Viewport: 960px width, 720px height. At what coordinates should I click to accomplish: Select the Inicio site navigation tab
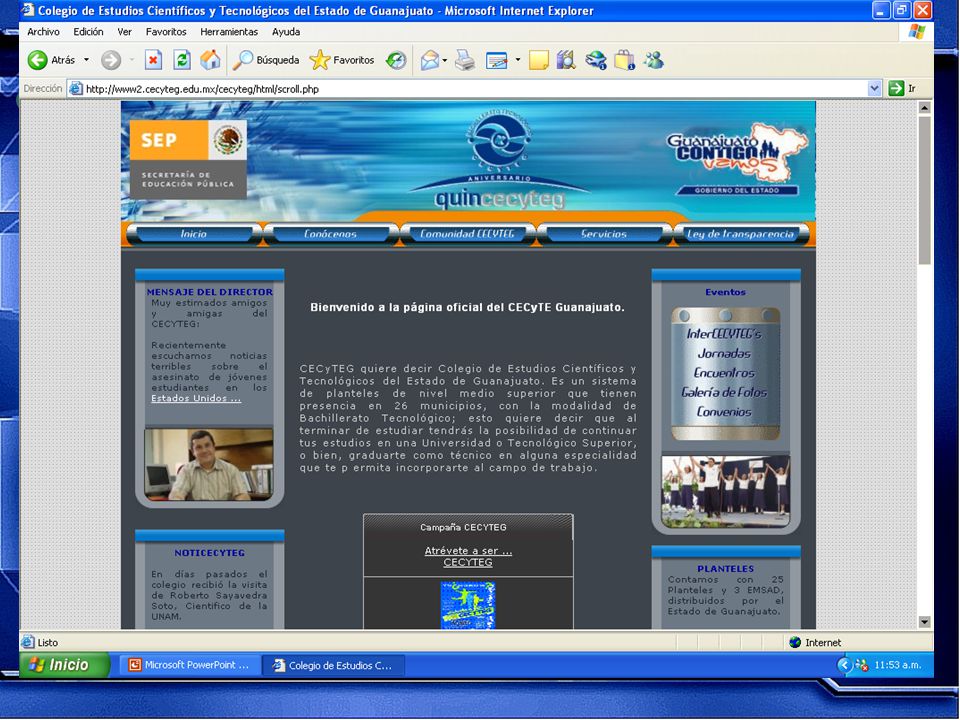click(x=193, y=234)
